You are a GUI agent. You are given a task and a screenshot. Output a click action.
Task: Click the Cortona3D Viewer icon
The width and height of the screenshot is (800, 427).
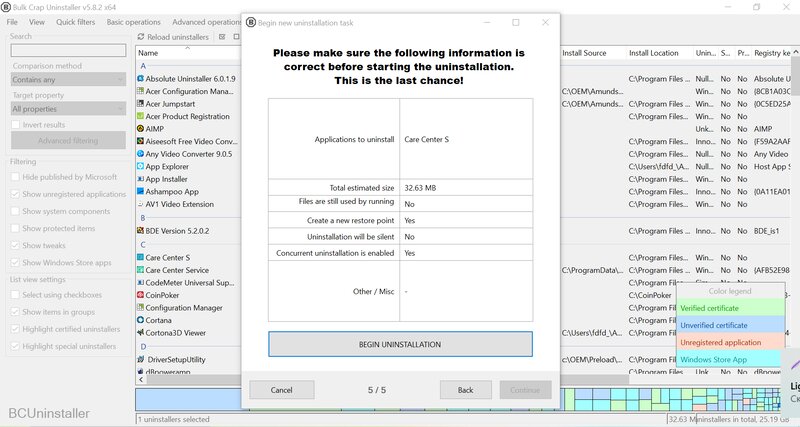click(140, 333)
